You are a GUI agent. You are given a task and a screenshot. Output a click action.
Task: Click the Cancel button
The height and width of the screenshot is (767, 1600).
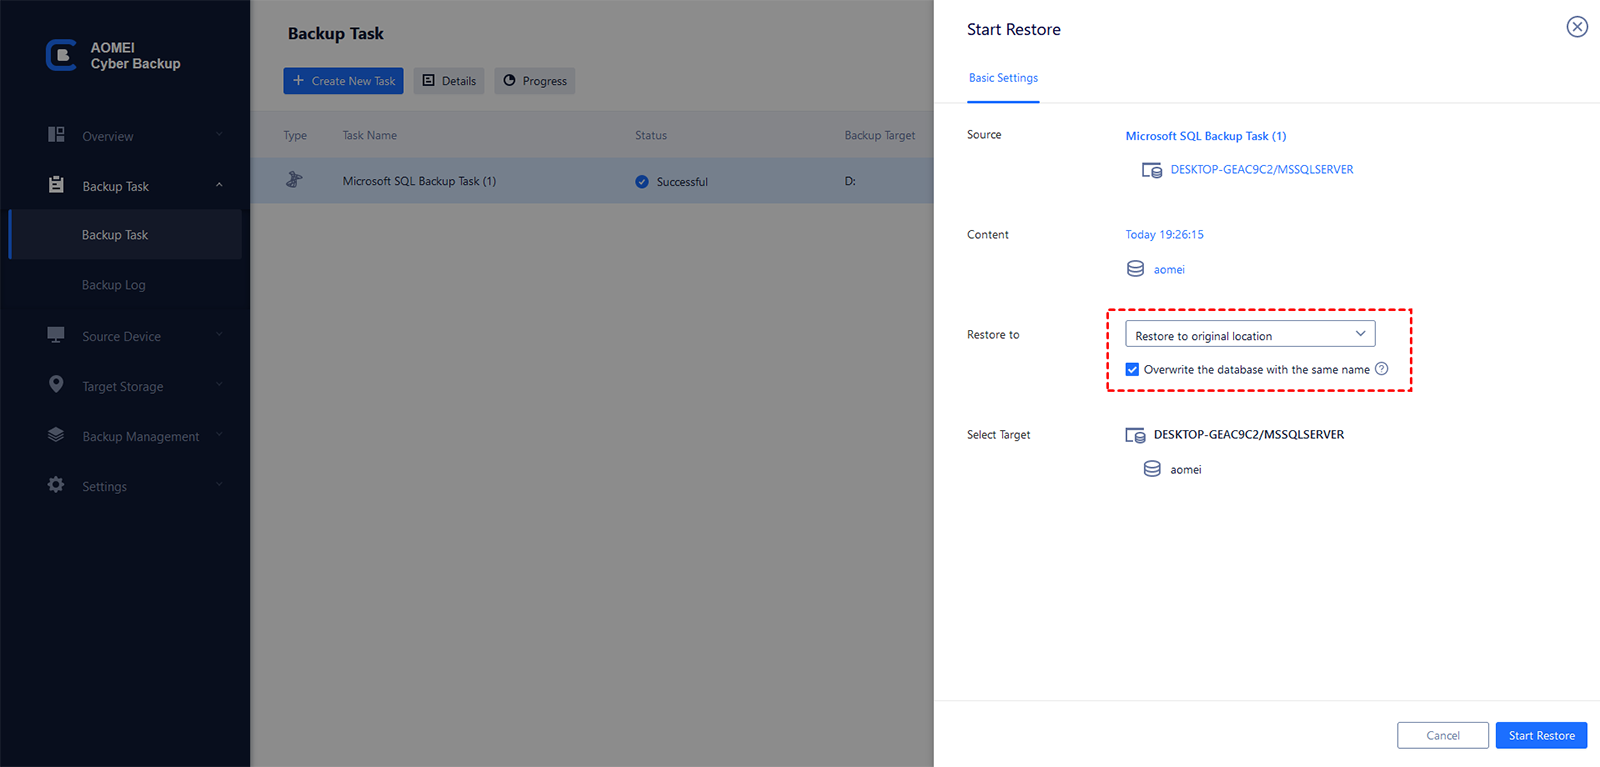[1443, 735]
